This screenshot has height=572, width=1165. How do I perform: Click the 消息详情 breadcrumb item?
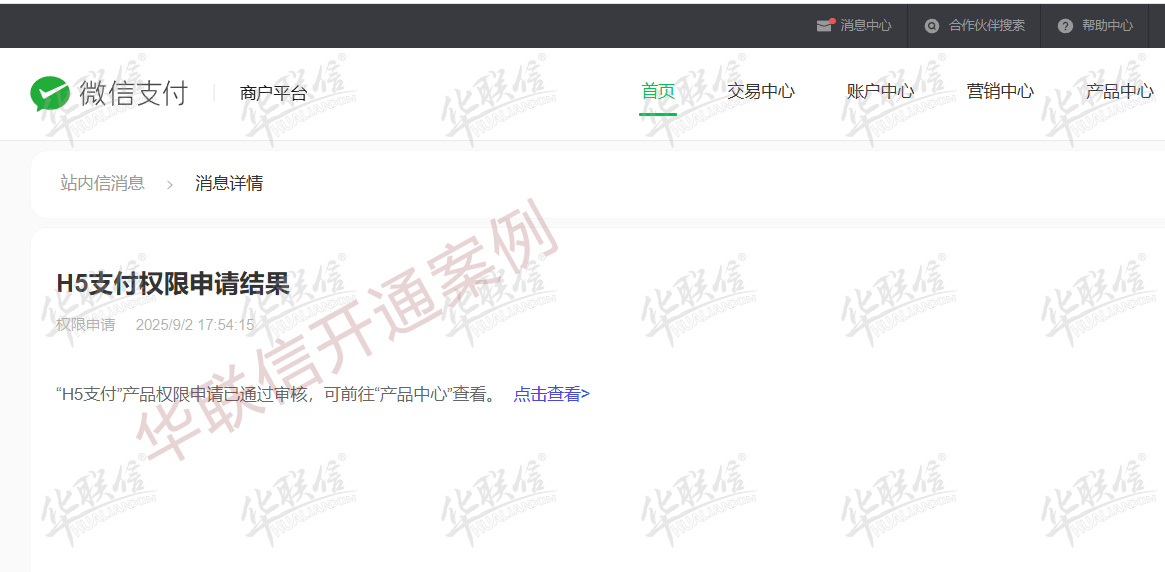point(229,183)
